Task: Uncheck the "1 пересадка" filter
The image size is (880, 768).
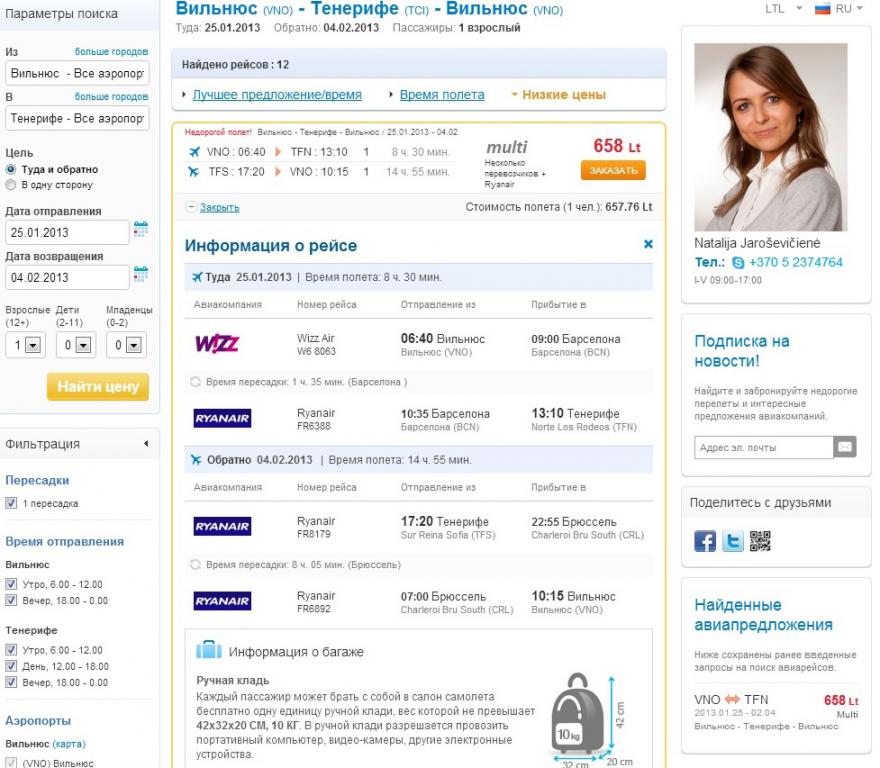Action: [11, 503]
